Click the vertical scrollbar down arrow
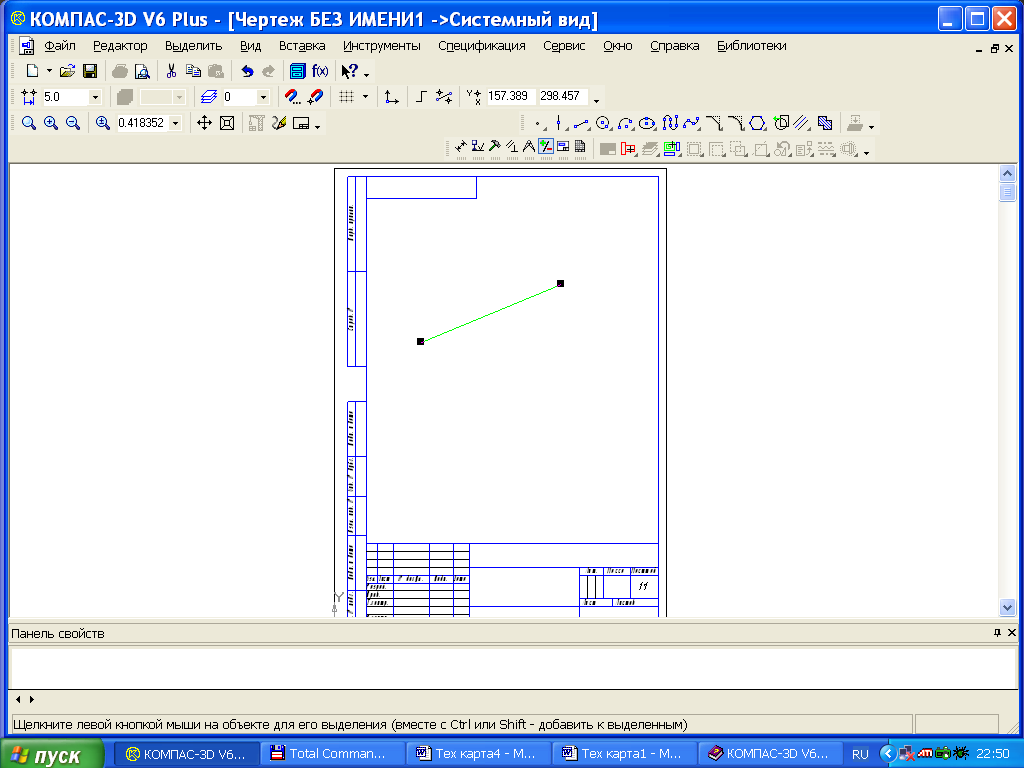This screenshot has height=768, width=1024. (x=1007, y=607)
